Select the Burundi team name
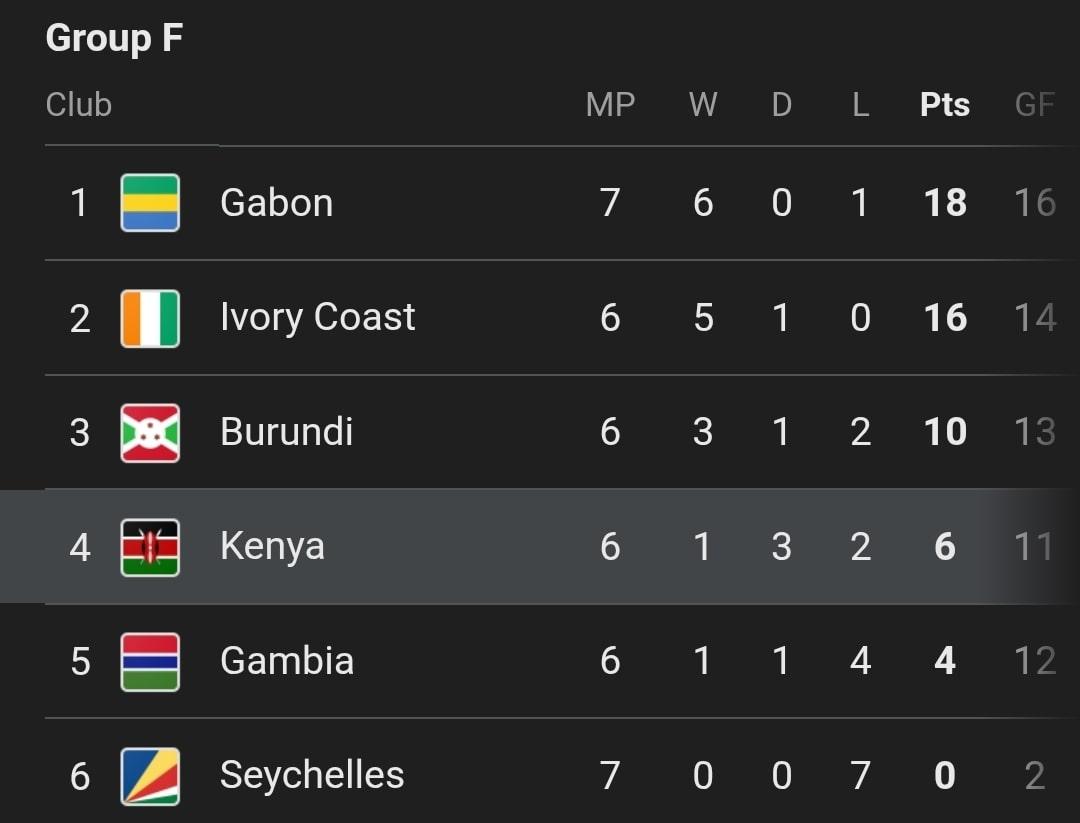This screenshot has height=823, width=1080. (x=287, y=432)
